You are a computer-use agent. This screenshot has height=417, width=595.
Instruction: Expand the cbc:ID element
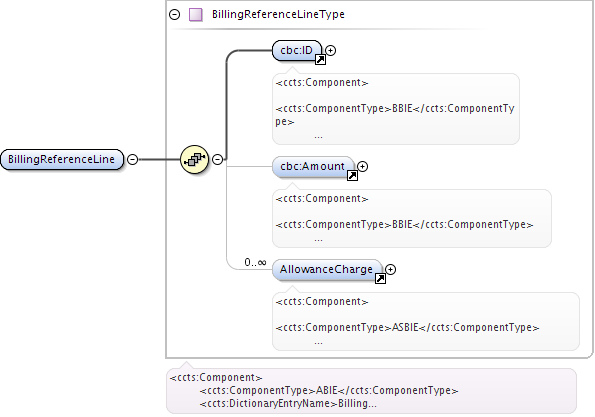click(331, 50)
